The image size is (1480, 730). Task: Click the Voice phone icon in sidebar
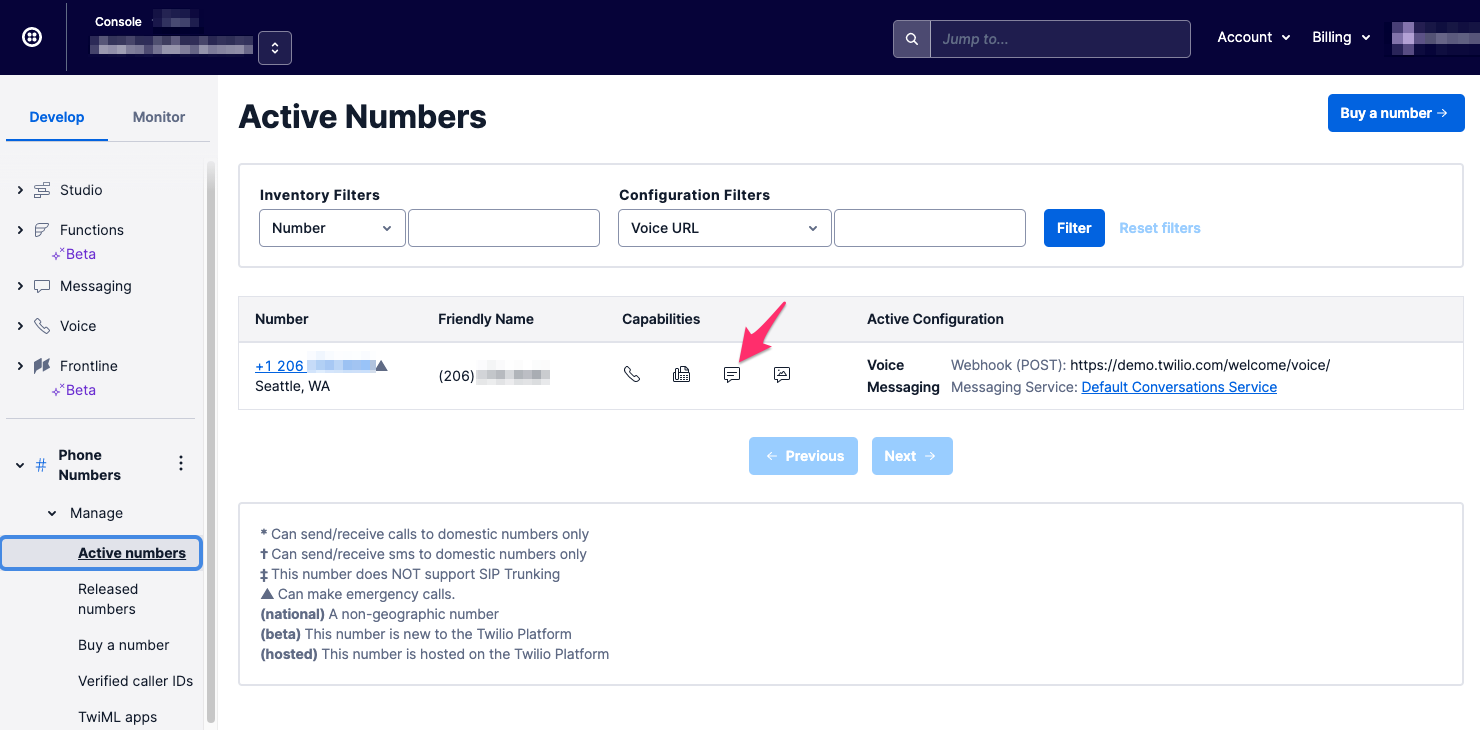(42, 326)
